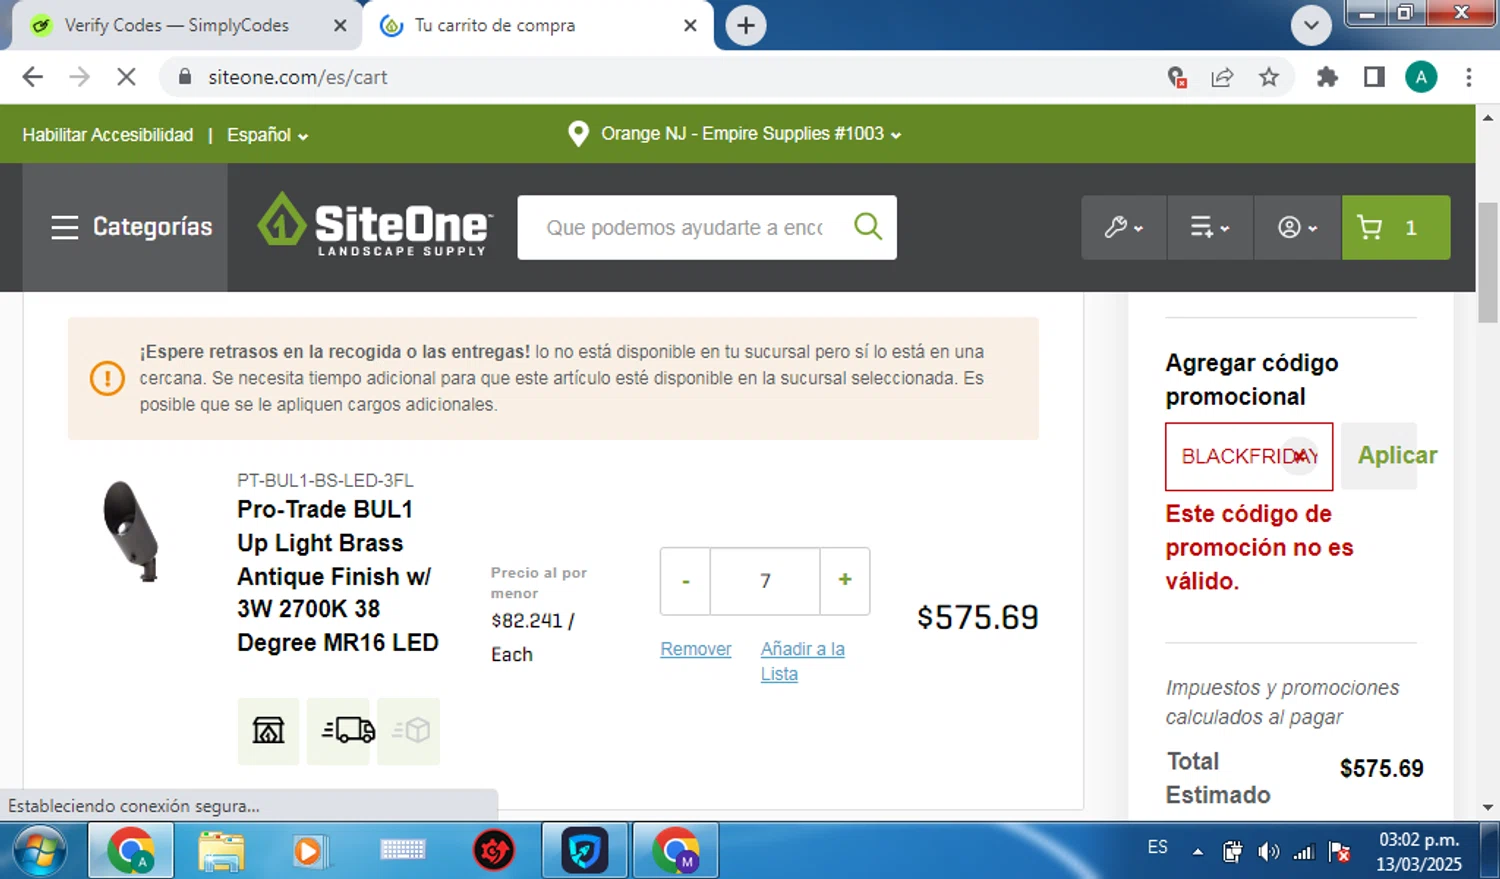Viewport: 1500px width, 879px height.
Task: Click the ES language indicator
Action: [1157, 847]
